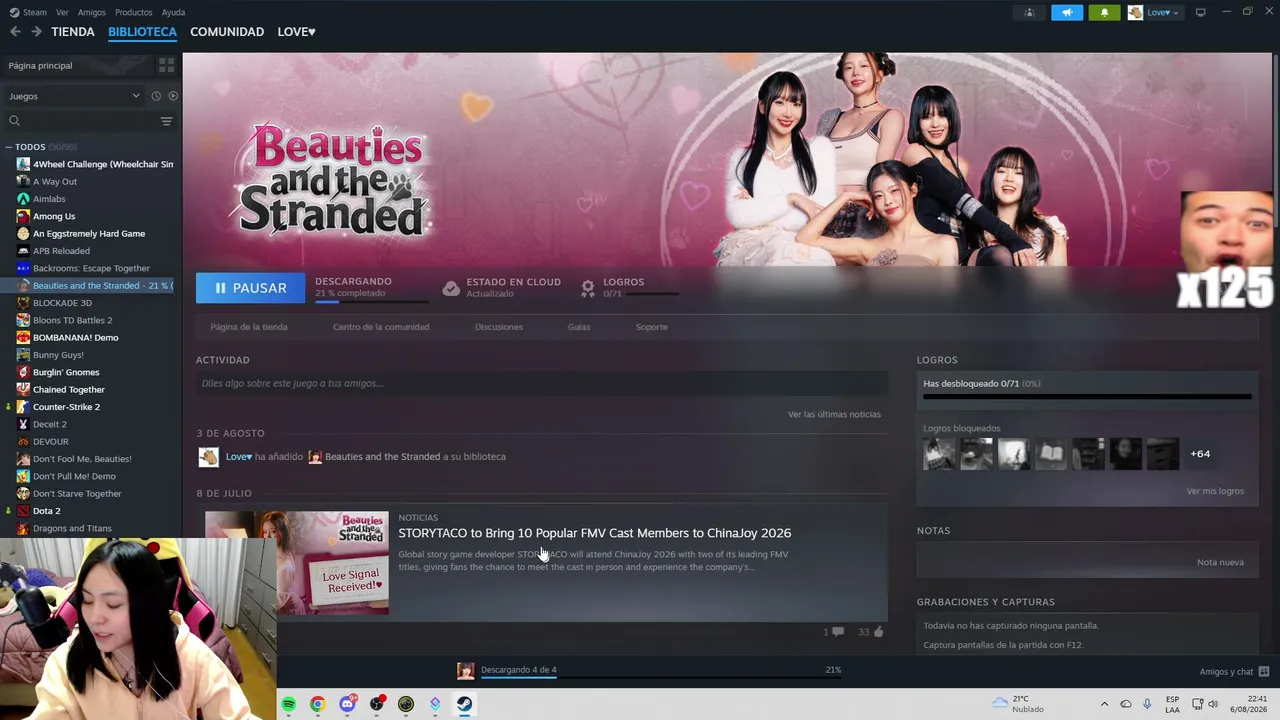This screenshot has height=720, width=1280.
Task: Switch to the TIENDA tab
Action: pos(73,32)
